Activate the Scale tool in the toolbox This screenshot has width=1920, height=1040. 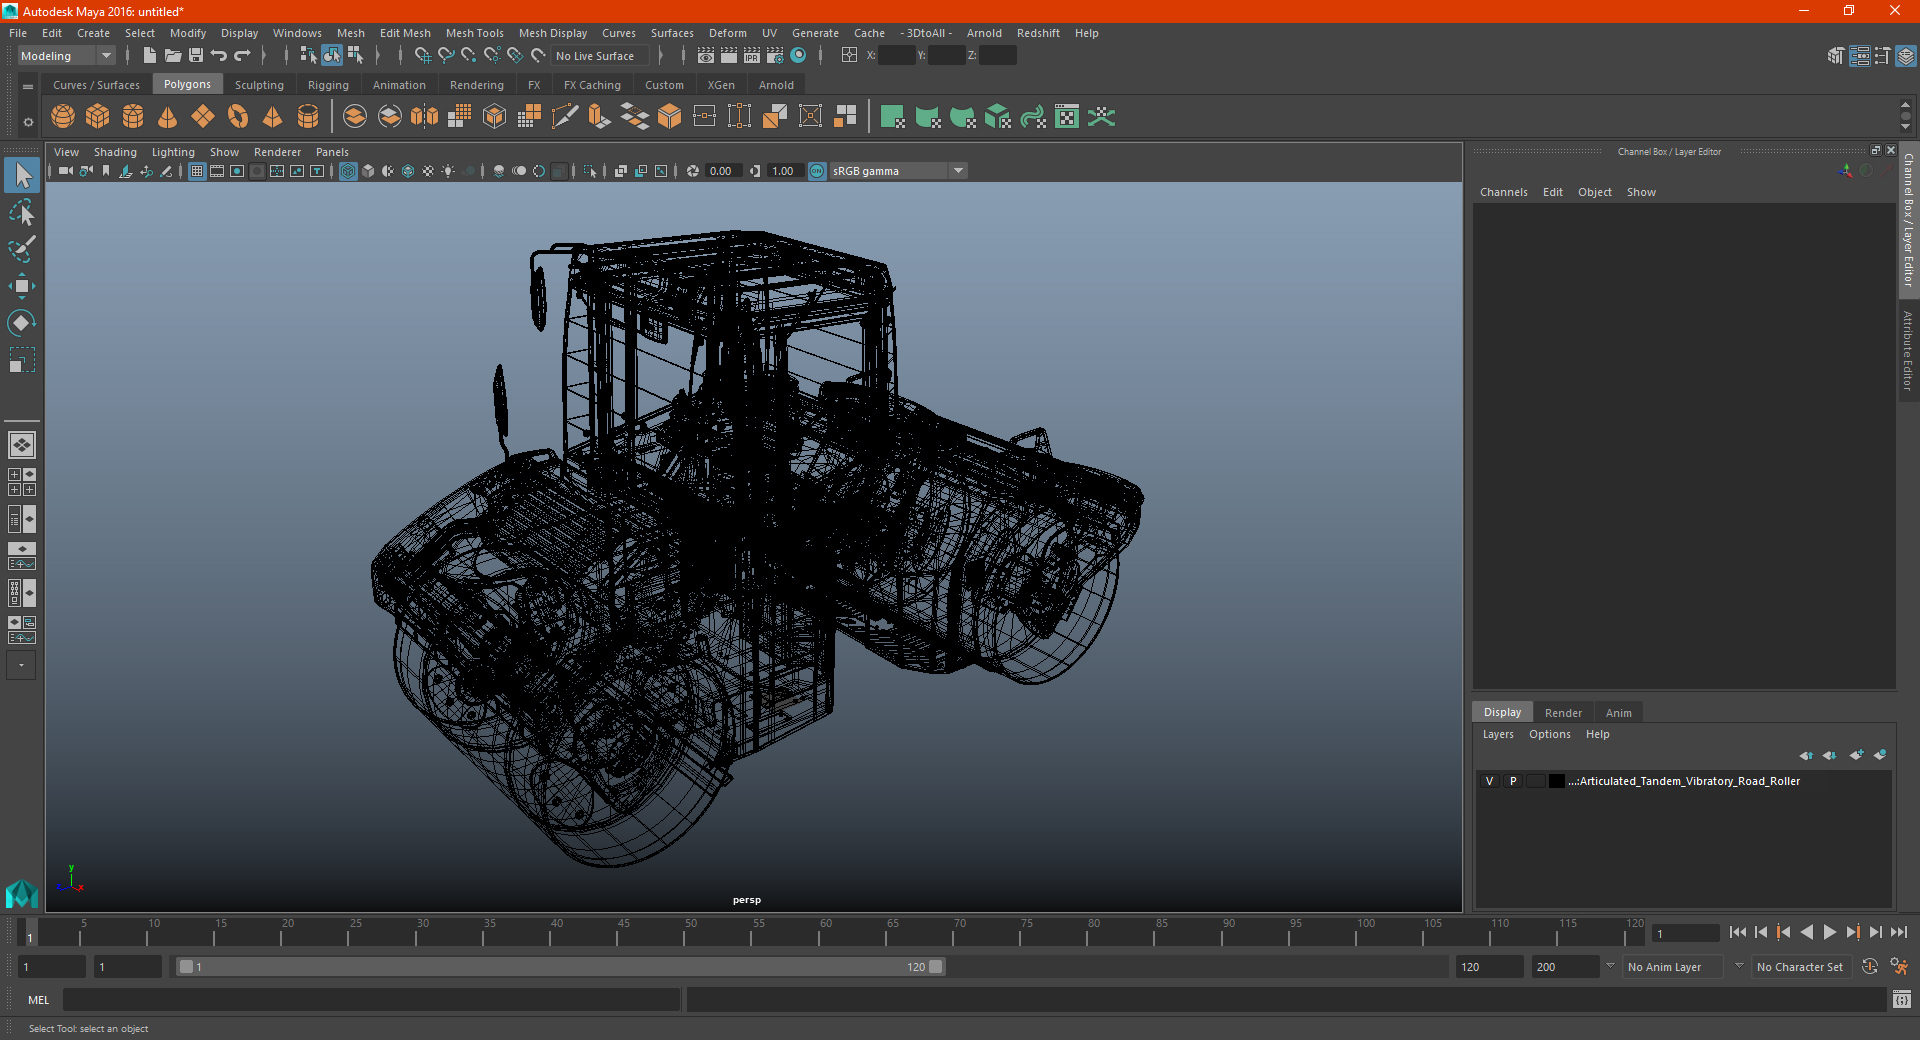pyautogui.click(x=21, y=360)
